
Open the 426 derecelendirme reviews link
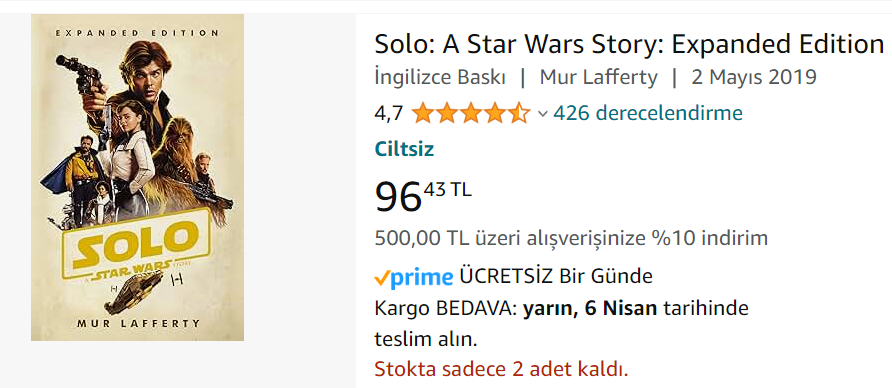(648, 113)
